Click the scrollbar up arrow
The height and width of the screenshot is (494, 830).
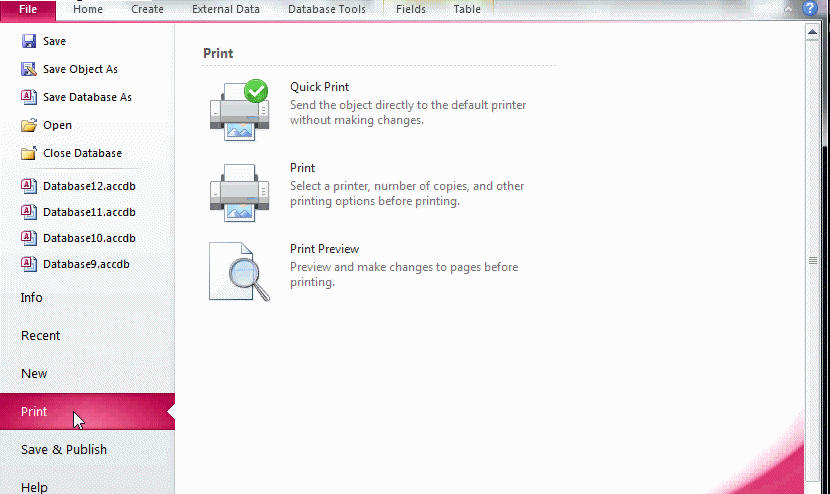pos(813,32)
